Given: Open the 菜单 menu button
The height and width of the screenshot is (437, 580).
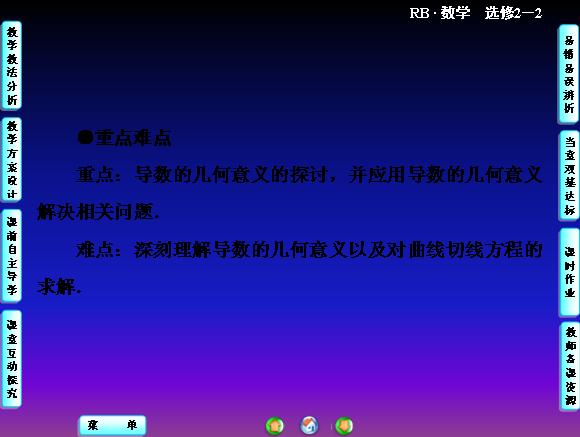Looking at the screenshot, I should (x=112, y=425).
